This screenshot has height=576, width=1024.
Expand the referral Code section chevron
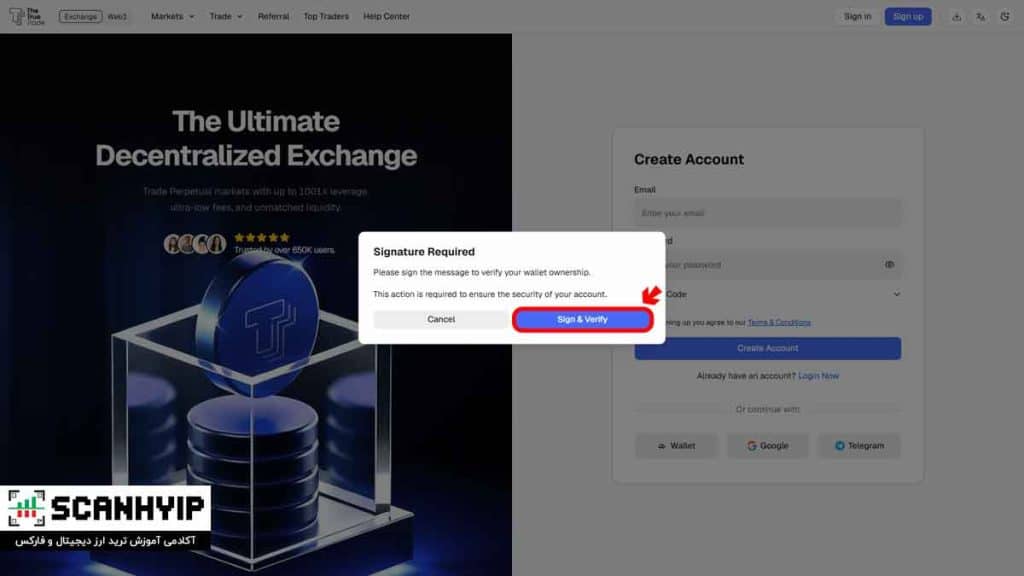point(897,295)
